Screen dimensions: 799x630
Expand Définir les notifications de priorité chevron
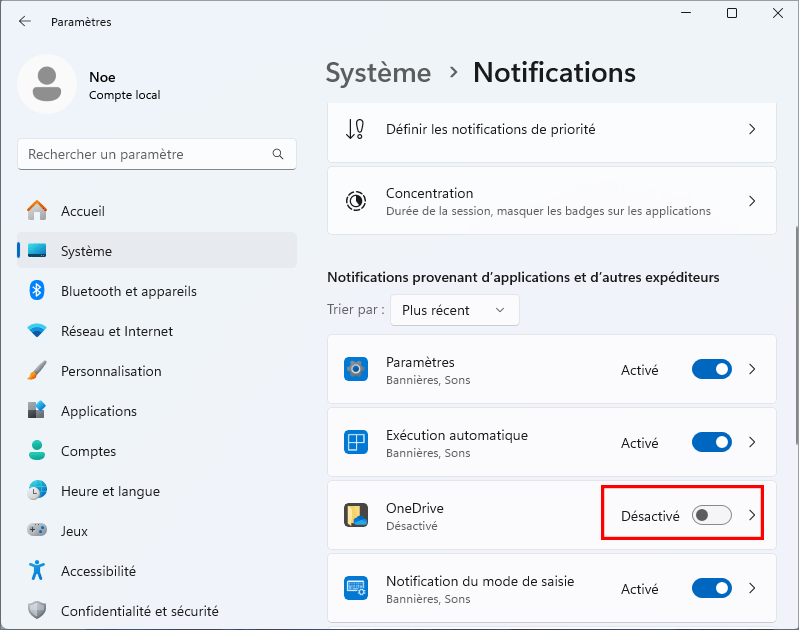752,129
